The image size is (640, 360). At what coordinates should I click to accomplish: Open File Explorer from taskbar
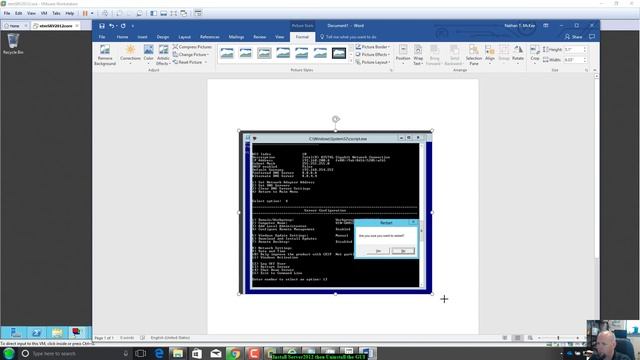178,353
